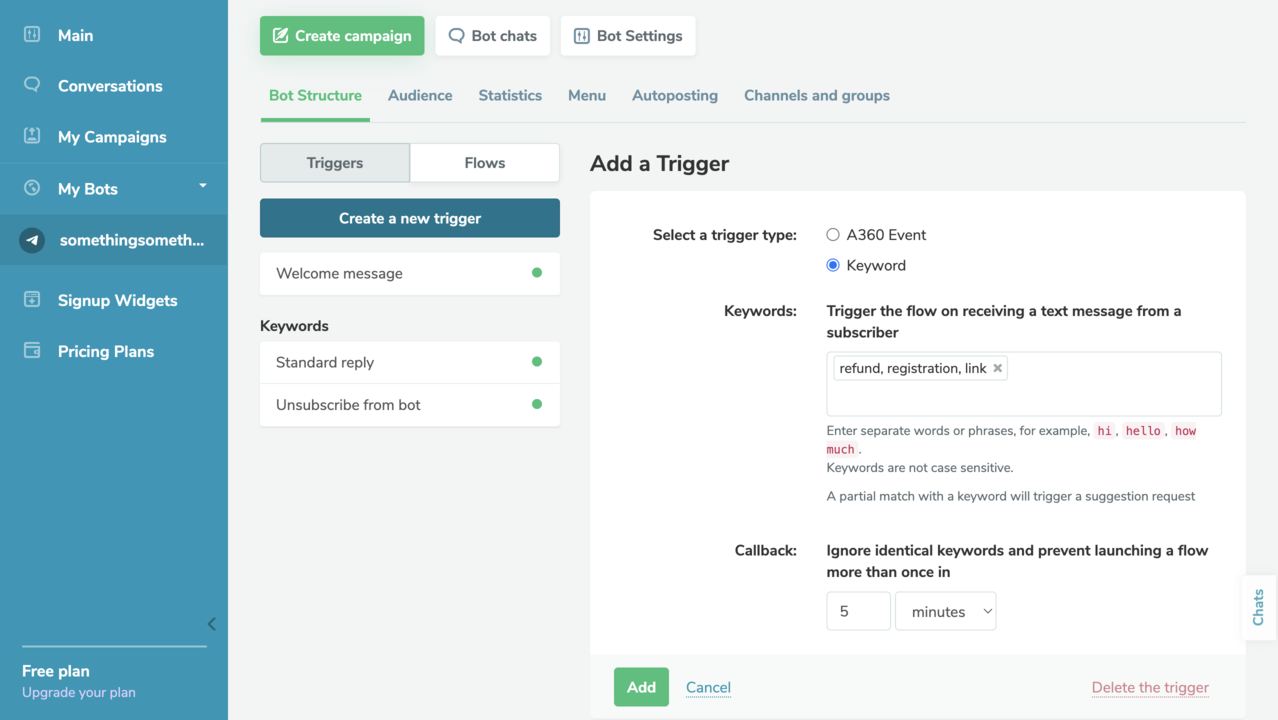Open the Bot Settings button

pos(628,36)
